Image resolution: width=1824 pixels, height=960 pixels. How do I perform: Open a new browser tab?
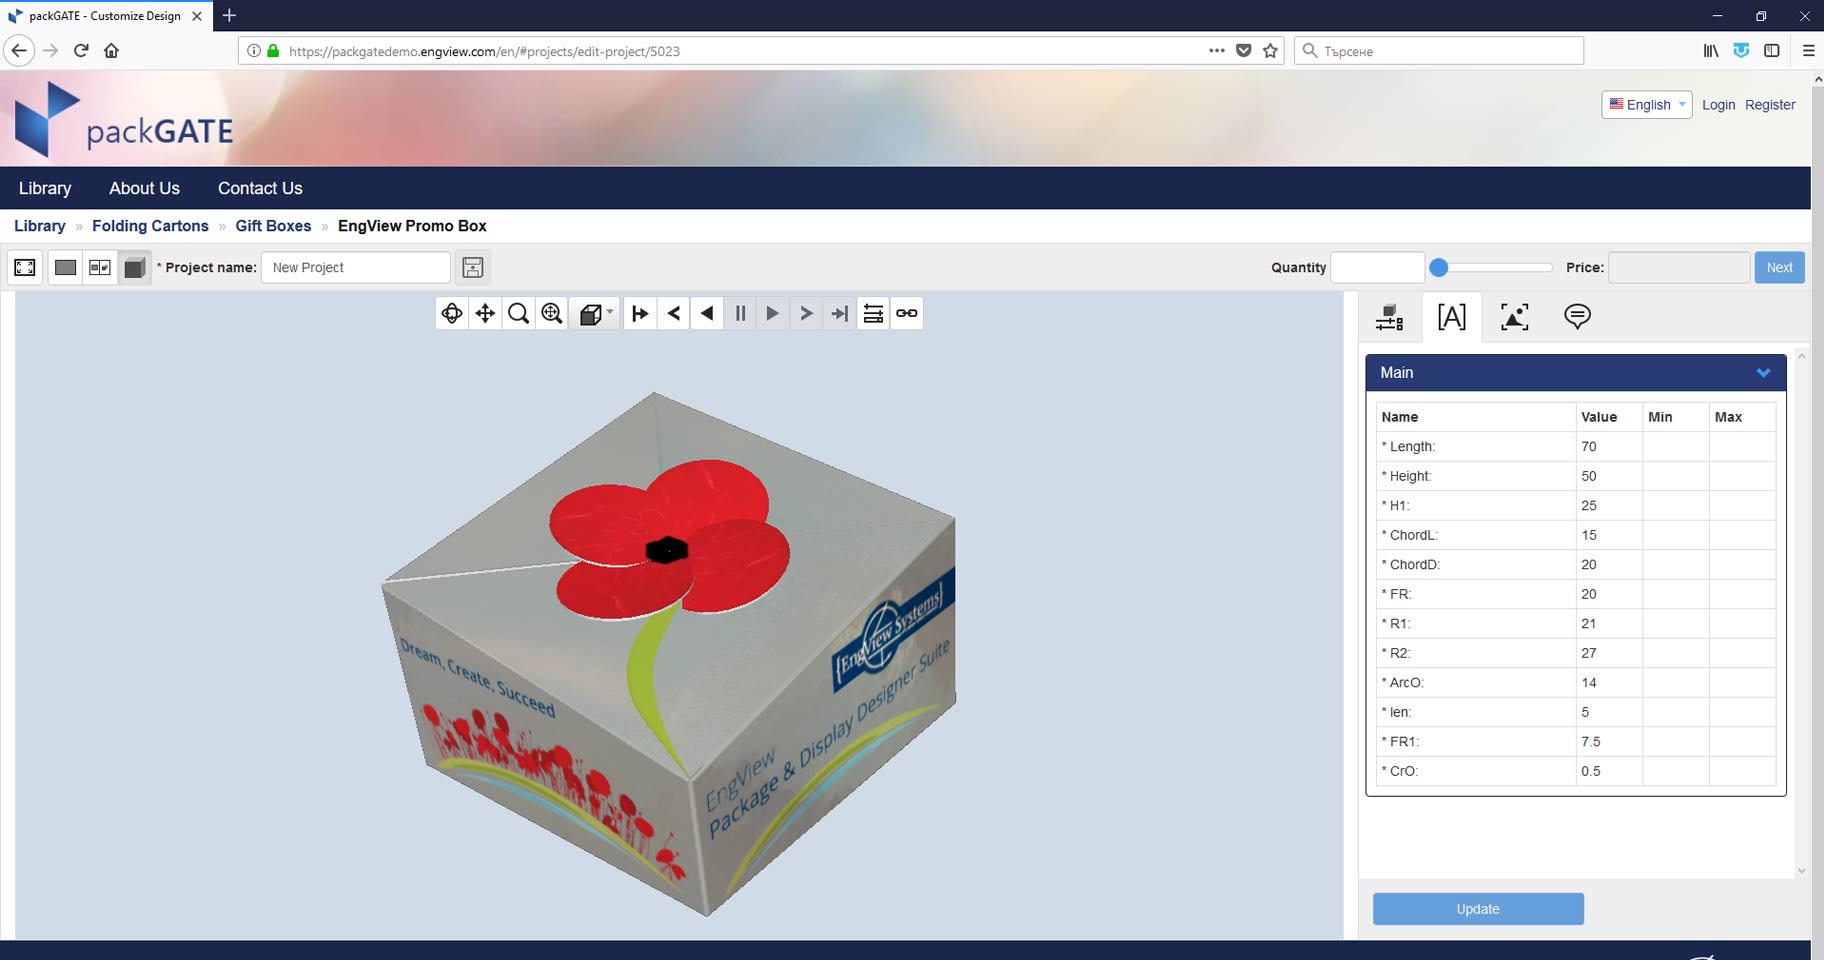coord(229,15)
